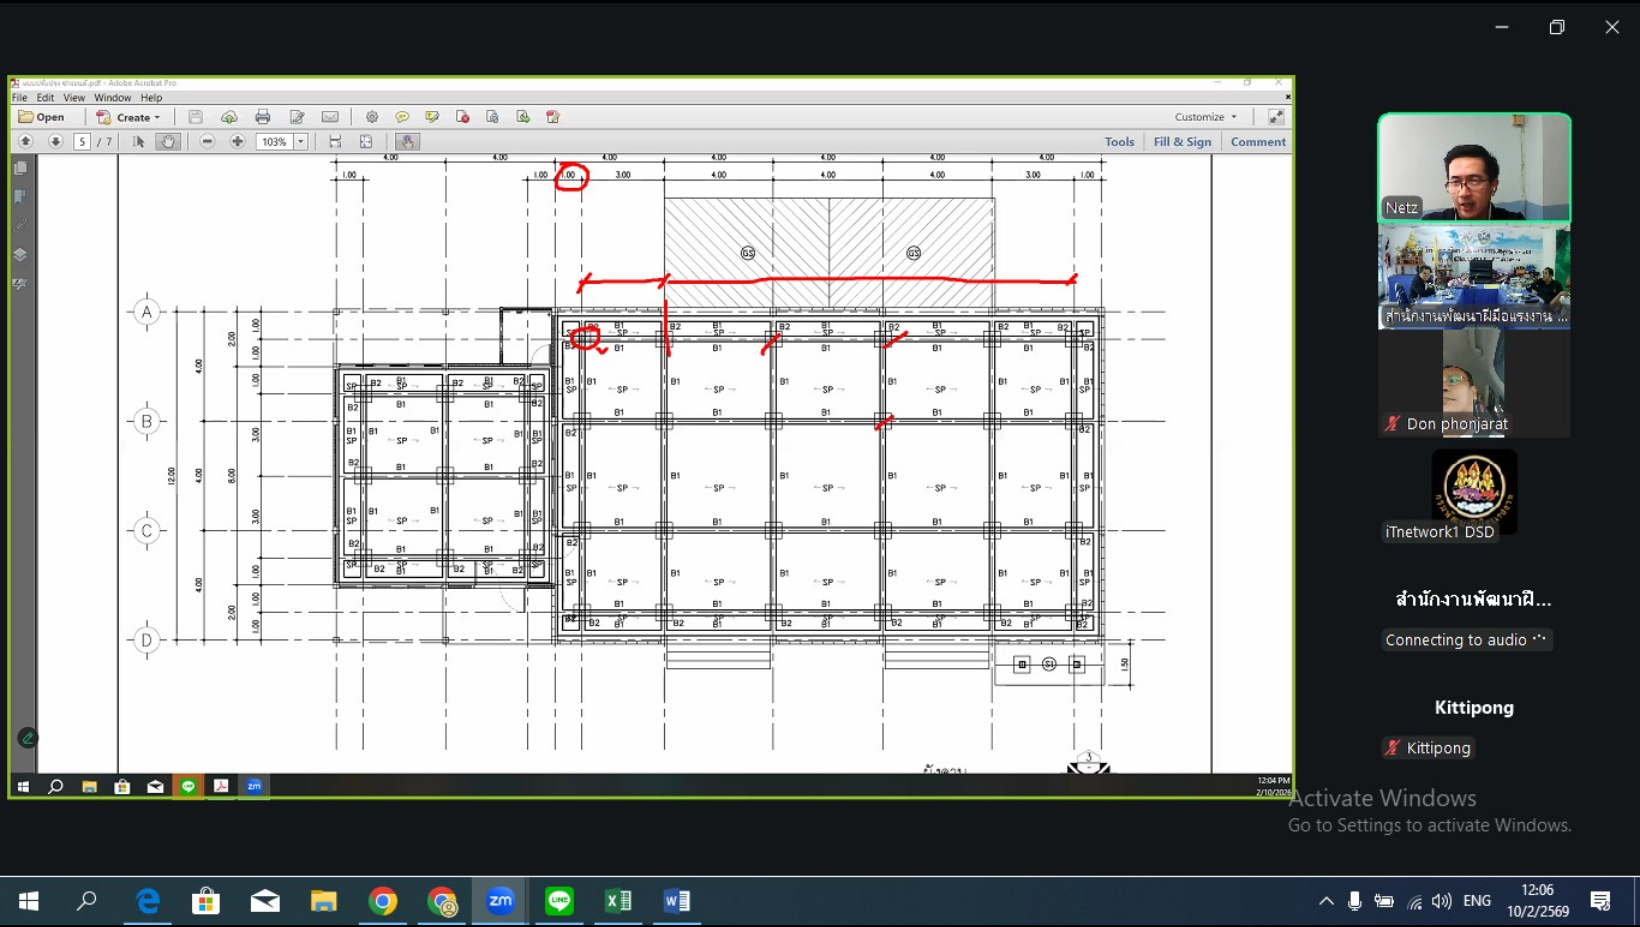1640x927 pixels.
Task: Open the View menu
Action: tap(74, 98)
